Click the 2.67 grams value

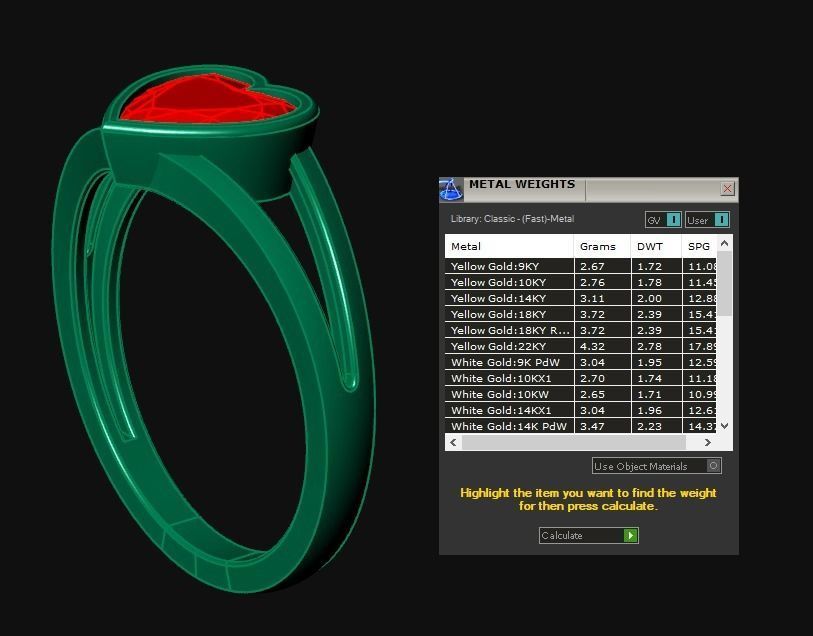coord(592,266)
